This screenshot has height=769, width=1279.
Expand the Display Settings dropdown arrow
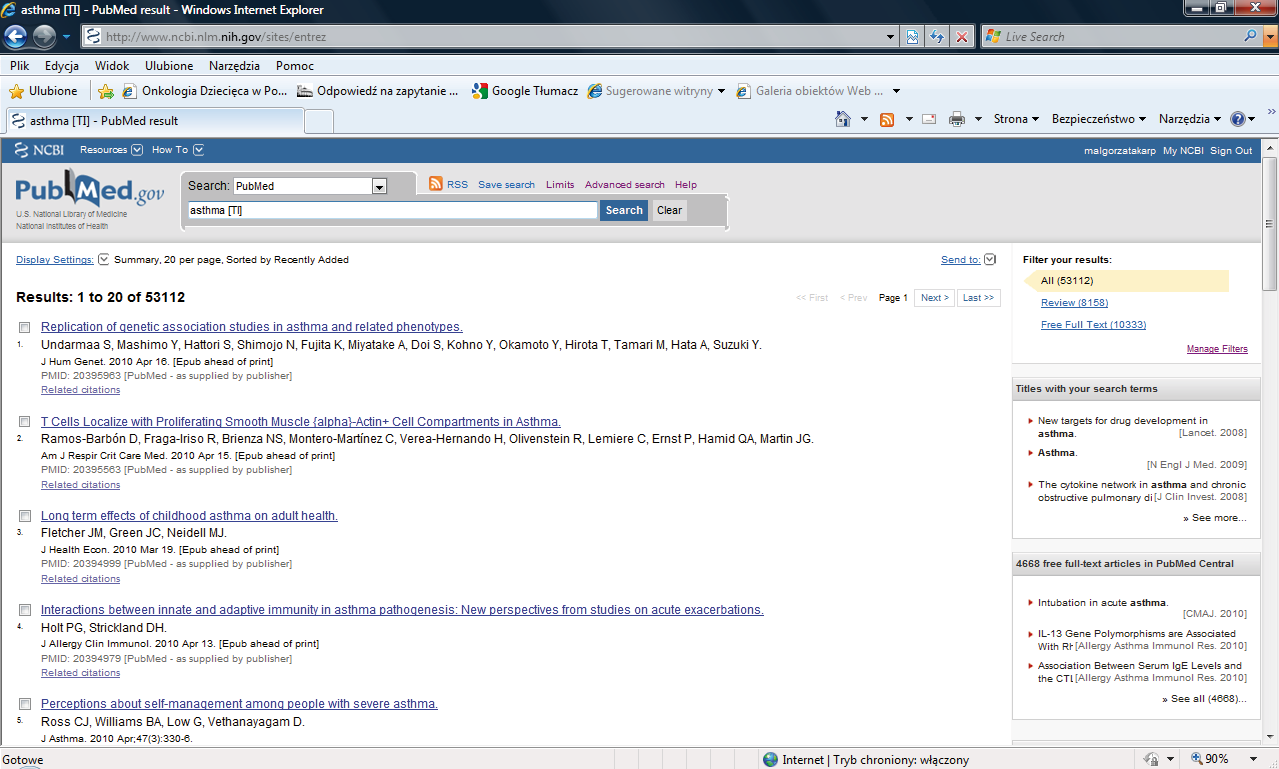104,260
